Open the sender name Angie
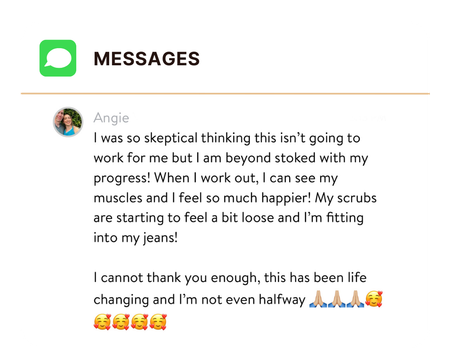 coord(111,118)
